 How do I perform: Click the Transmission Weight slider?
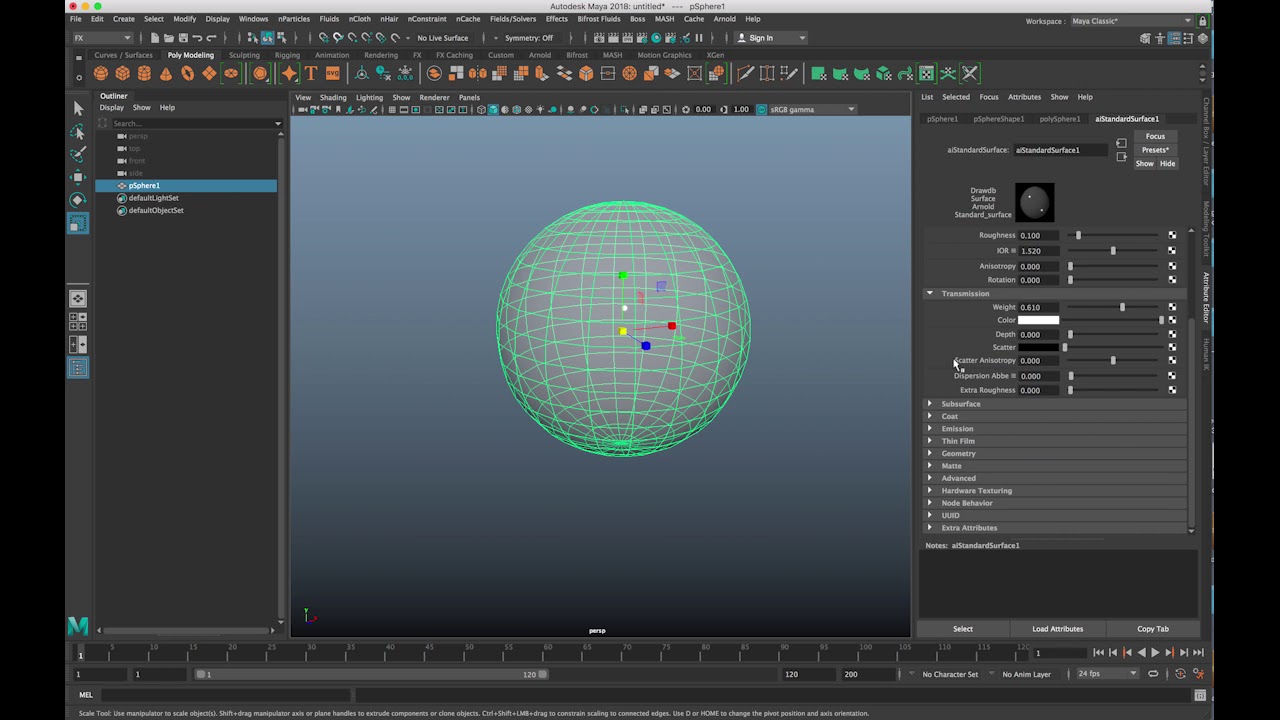1112,307
